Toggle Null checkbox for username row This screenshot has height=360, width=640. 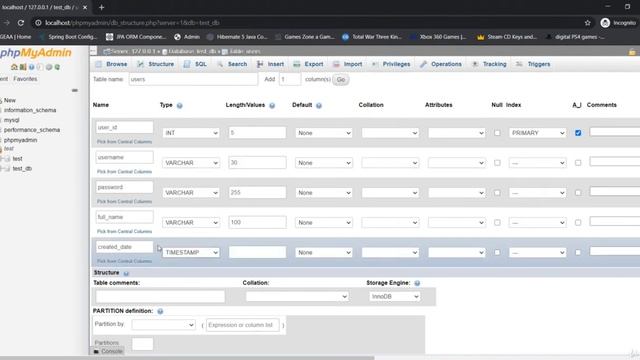click(x=497, y=163)
